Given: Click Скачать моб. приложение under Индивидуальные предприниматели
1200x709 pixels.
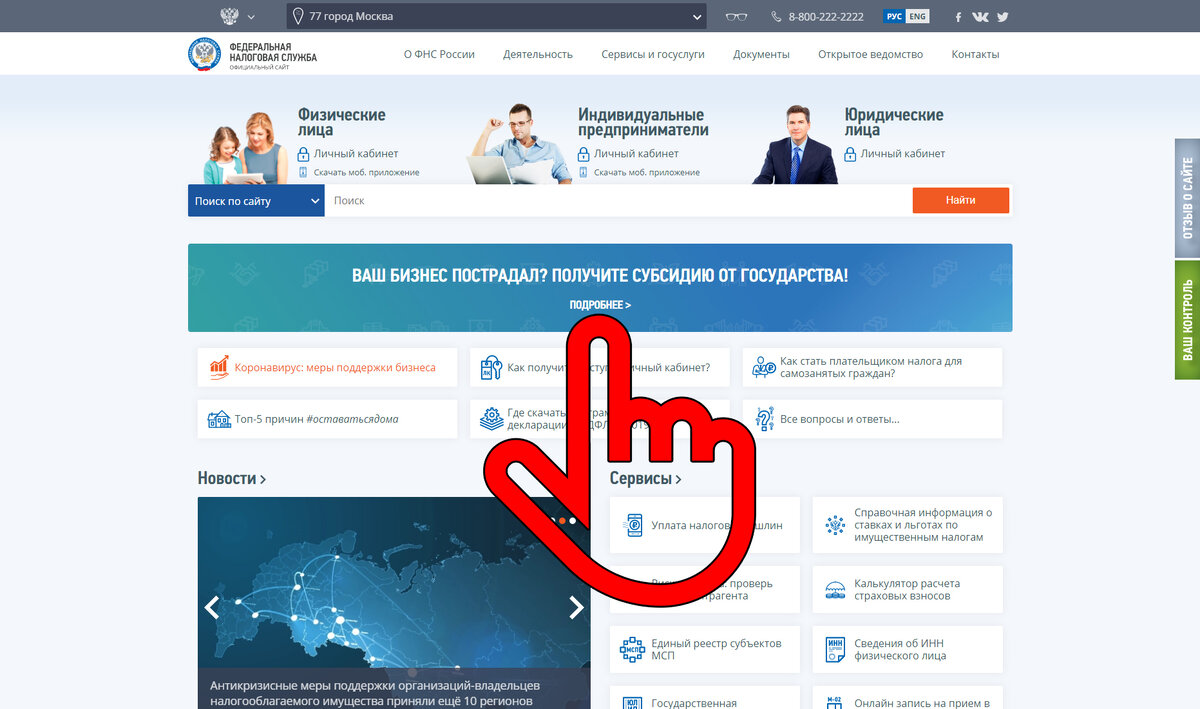Looking at the screenshot, I should coord(647,173).
